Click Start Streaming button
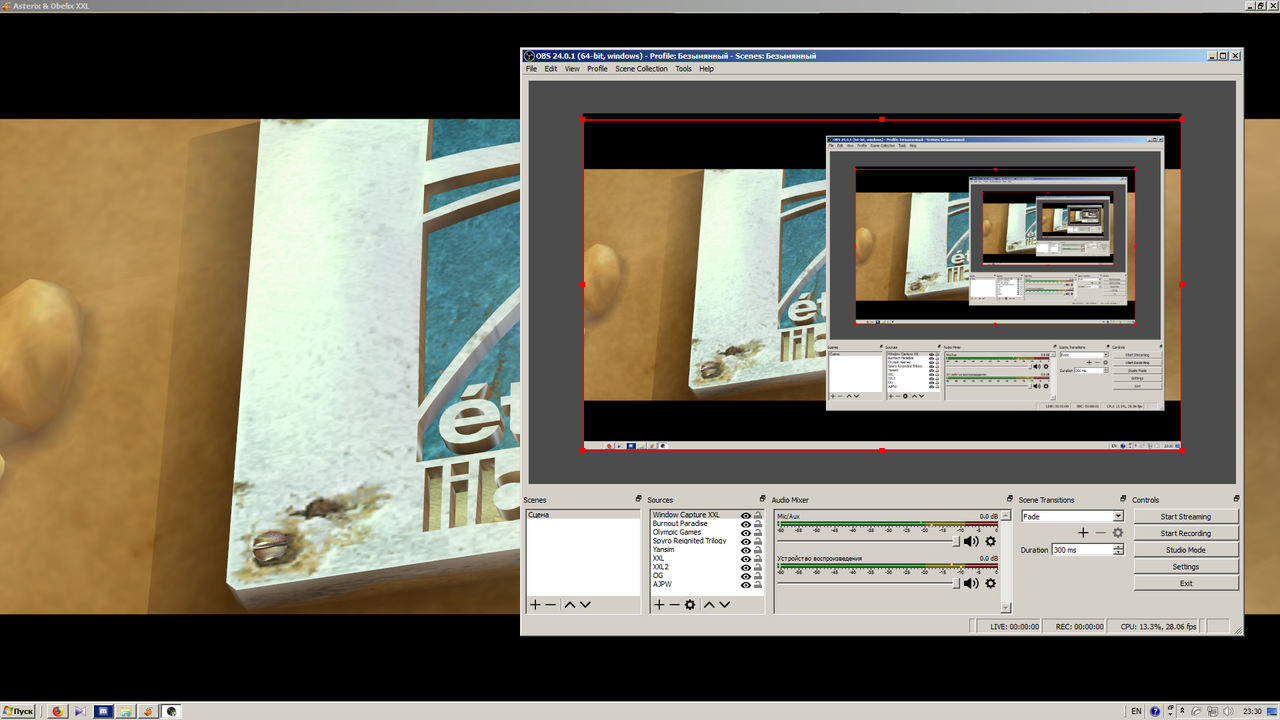This screenshot has height=720, width=1280. 1185,517
